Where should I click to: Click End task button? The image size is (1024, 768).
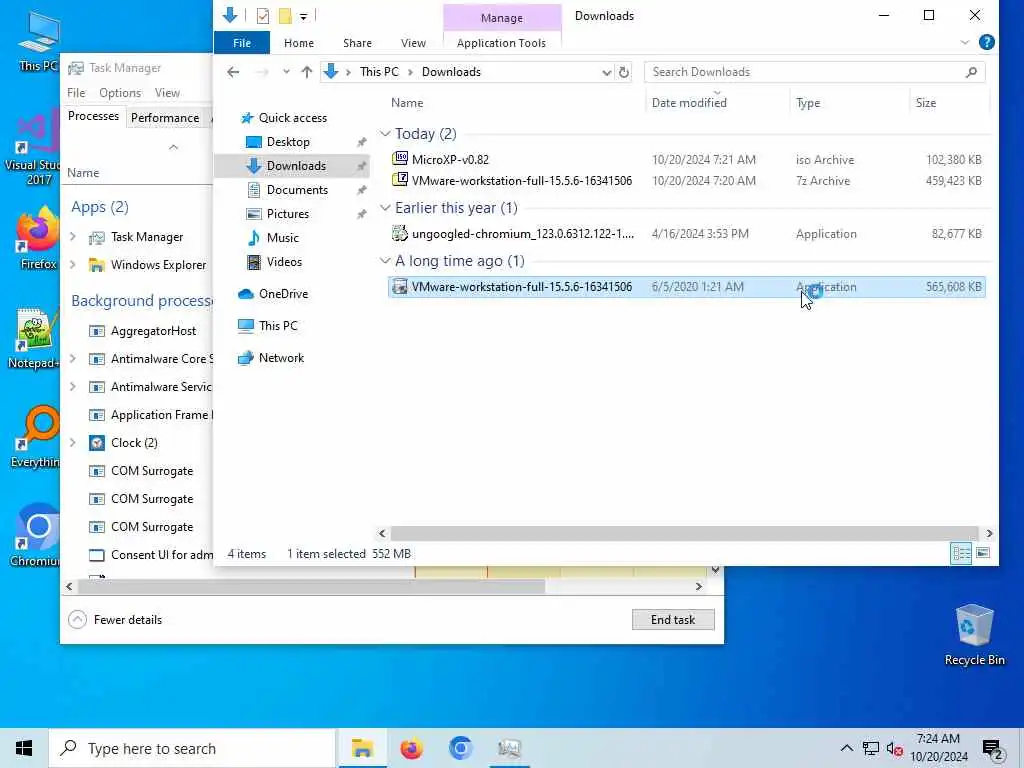[673, 620]
